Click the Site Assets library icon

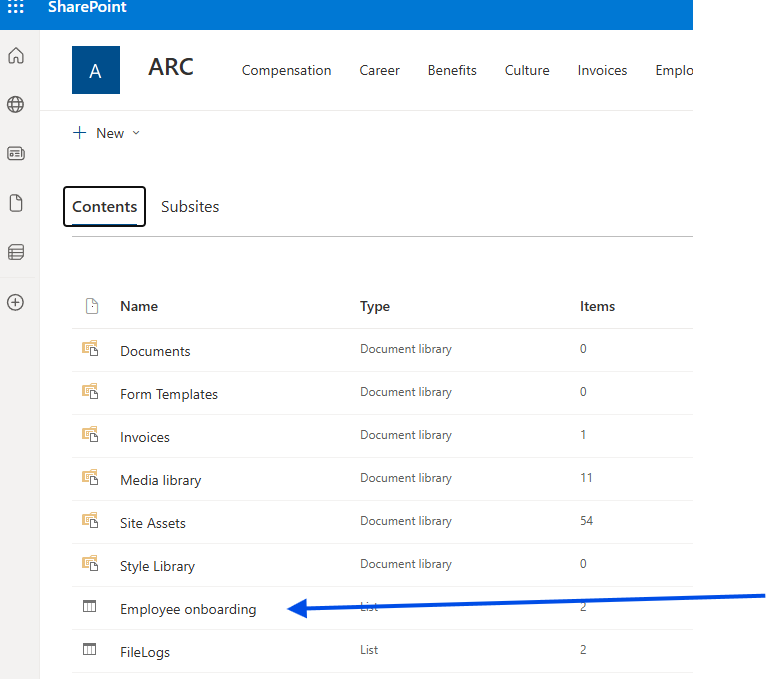coord(90,522)
